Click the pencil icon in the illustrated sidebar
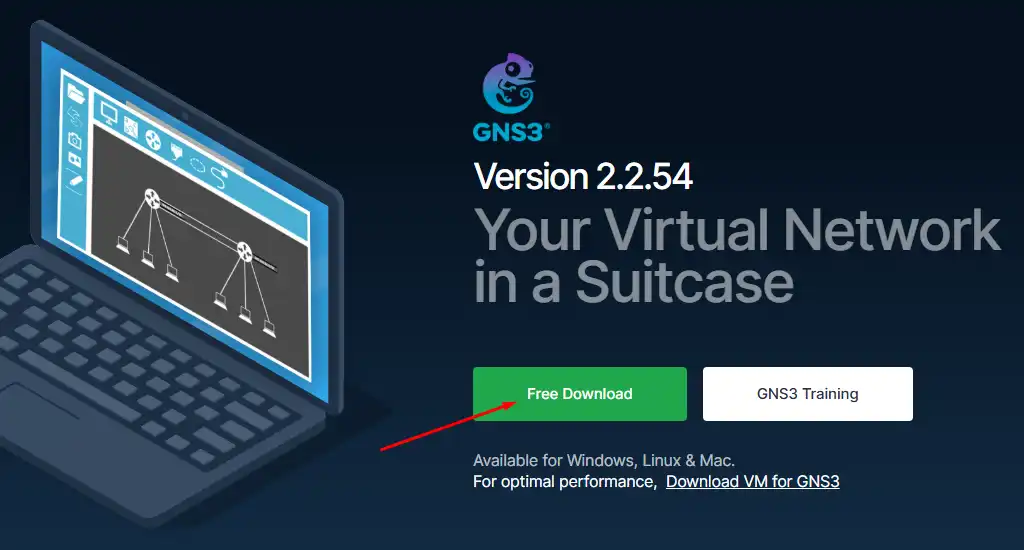The height and width of the screenshot is (550, 1024). point(74,181)
